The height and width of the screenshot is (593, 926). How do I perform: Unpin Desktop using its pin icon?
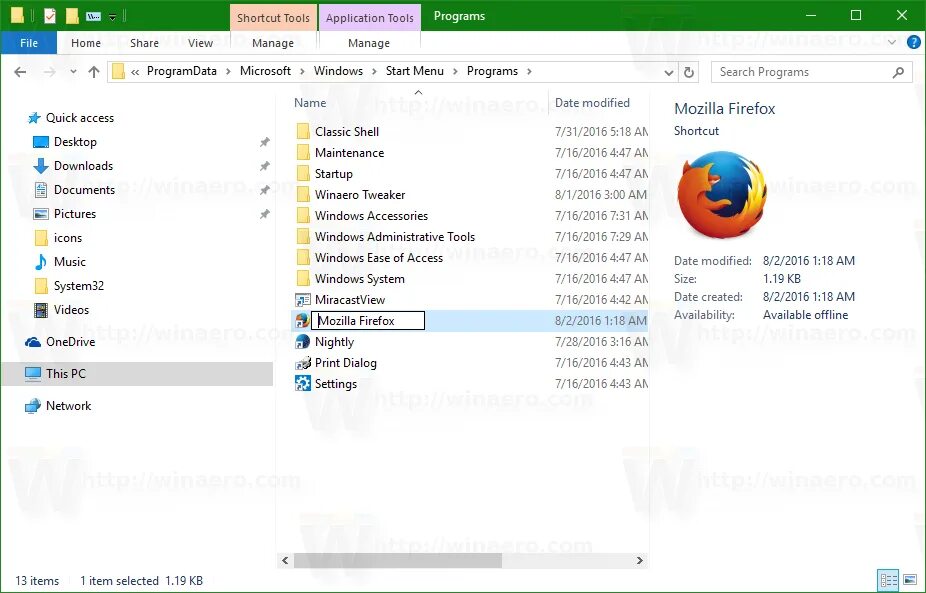pos(265,142)
